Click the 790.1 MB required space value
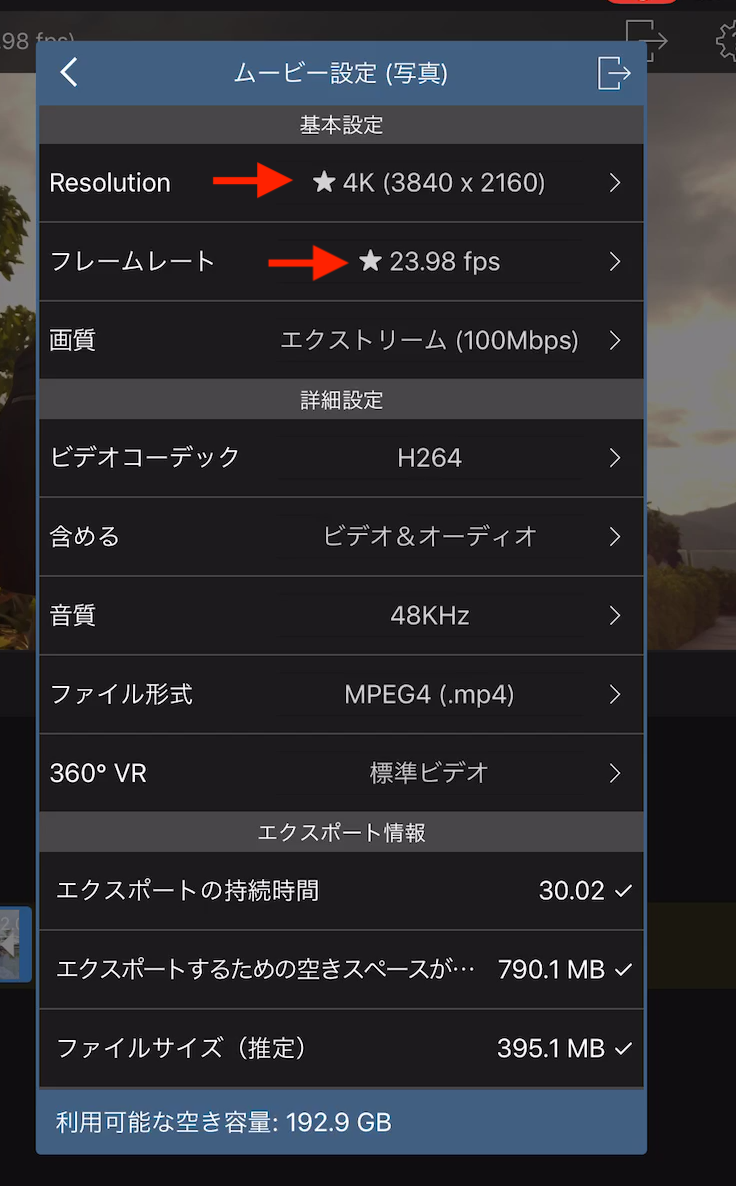The image size is (736, 1186). point(551,970)
